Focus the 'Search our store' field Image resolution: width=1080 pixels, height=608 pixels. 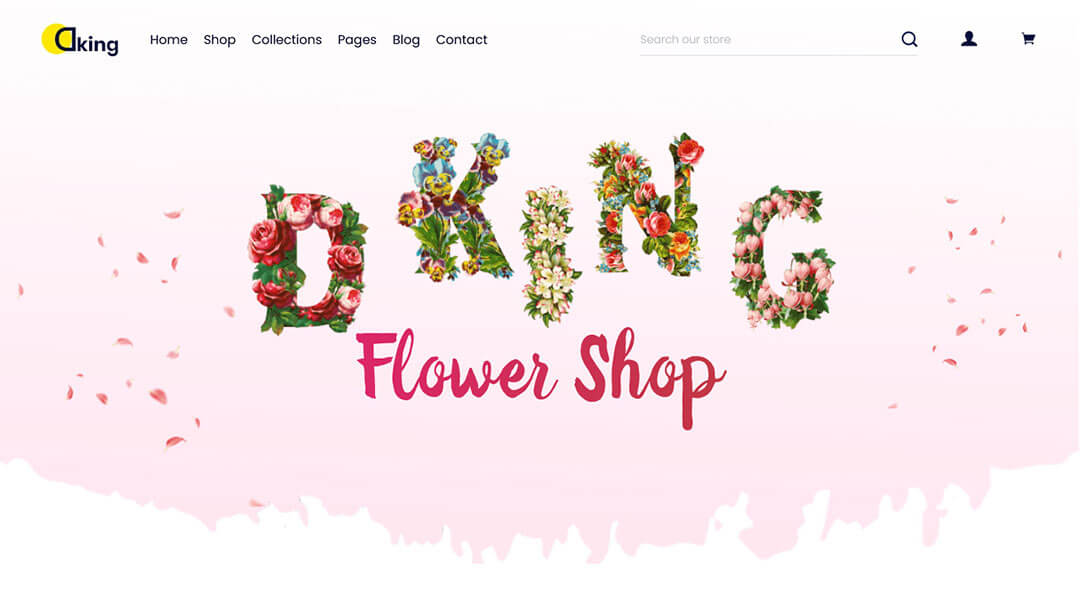point(768,40)
